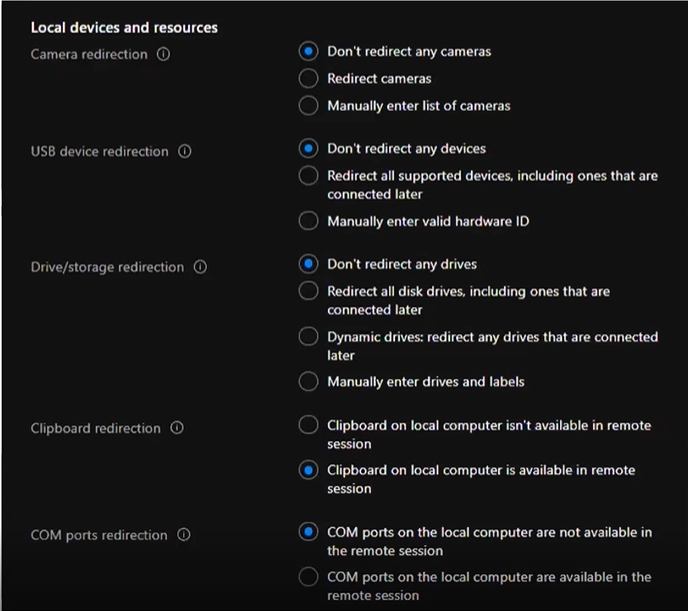Screen dimensions: 688x611
Task: Enable clipboard available in remote session
Action: [309, 471]
